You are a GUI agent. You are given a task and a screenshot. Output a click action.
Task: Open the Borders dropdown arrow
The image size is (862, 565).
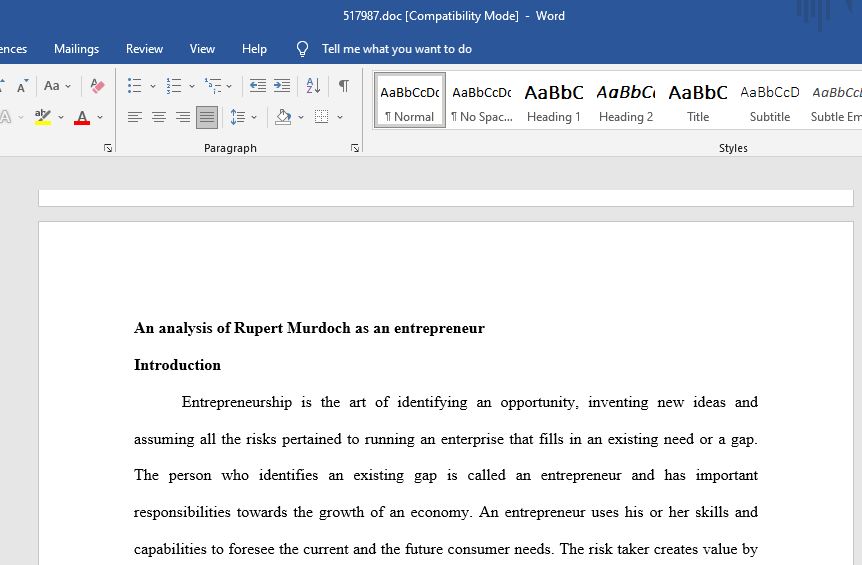pyautogui.click(x=340, y=117)
